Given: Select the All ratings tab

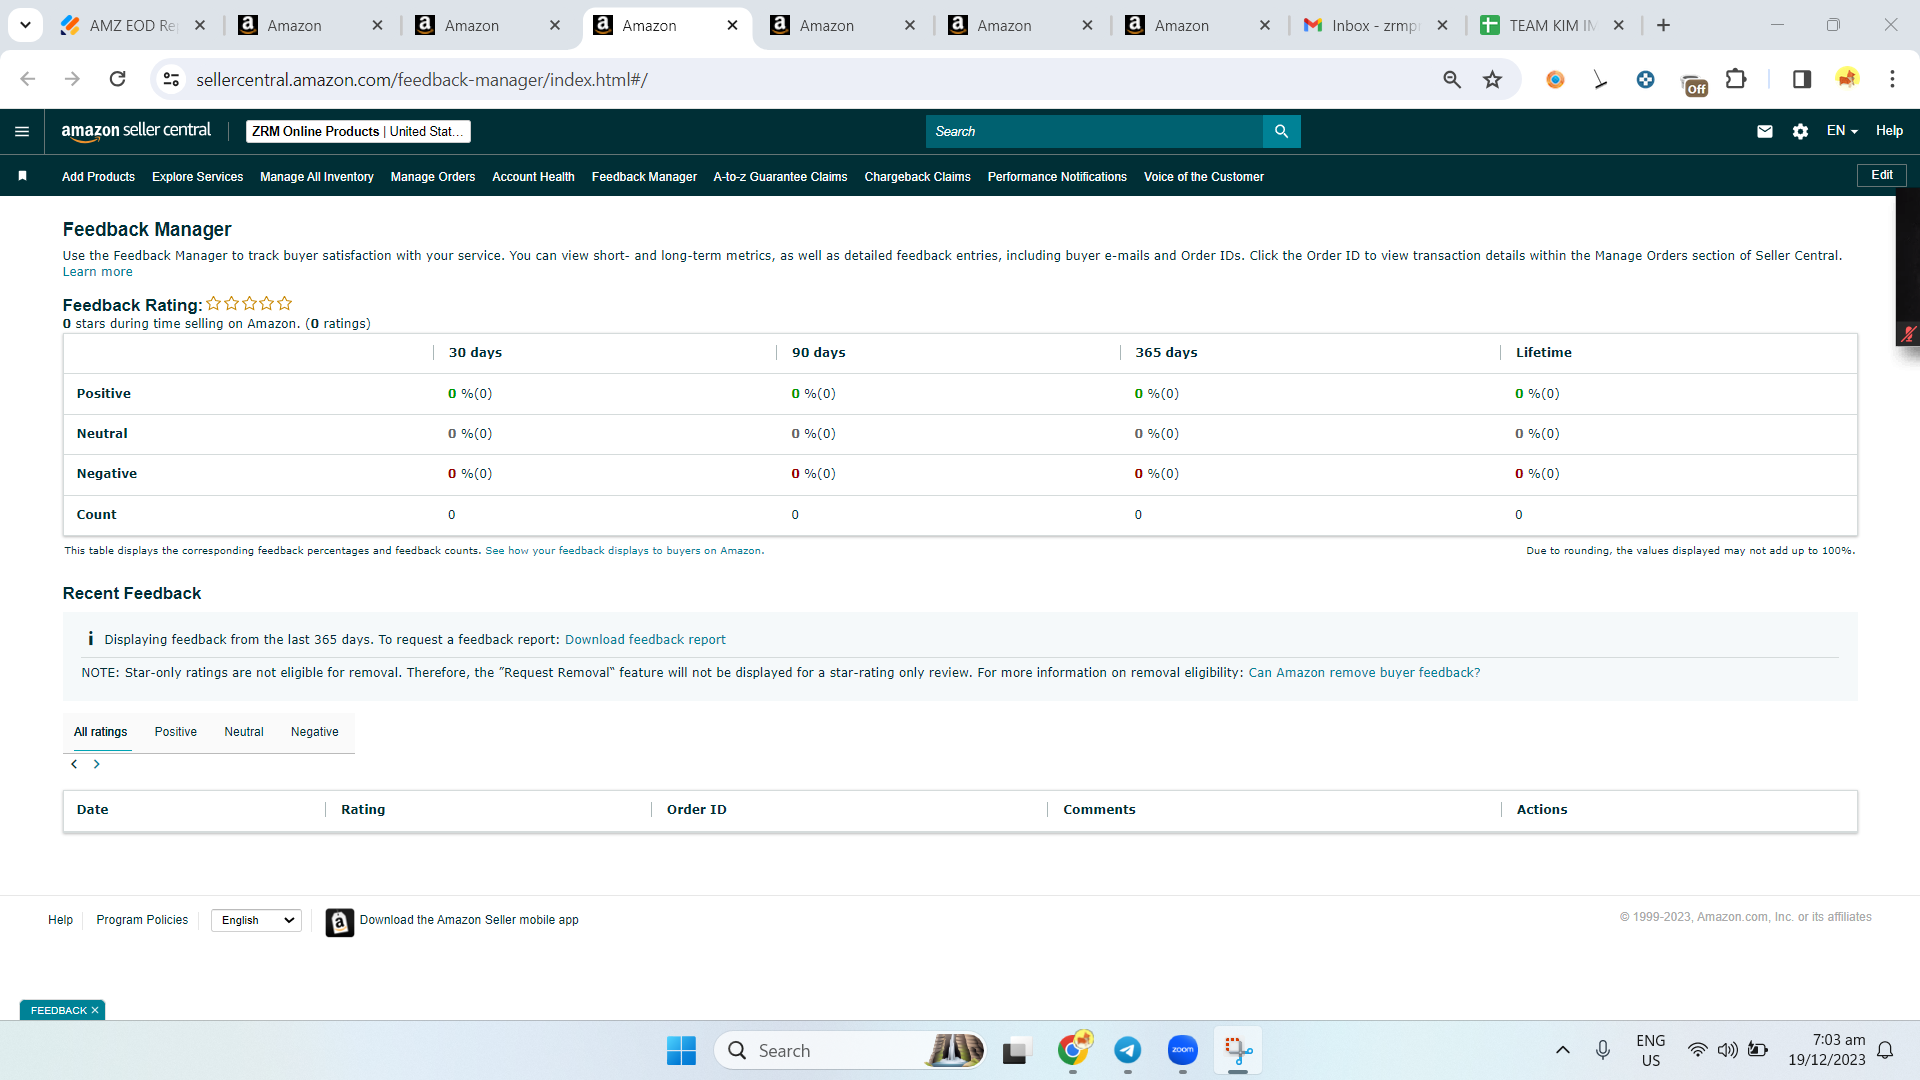Looking at the screenshot, I should [x=100, y=732].
